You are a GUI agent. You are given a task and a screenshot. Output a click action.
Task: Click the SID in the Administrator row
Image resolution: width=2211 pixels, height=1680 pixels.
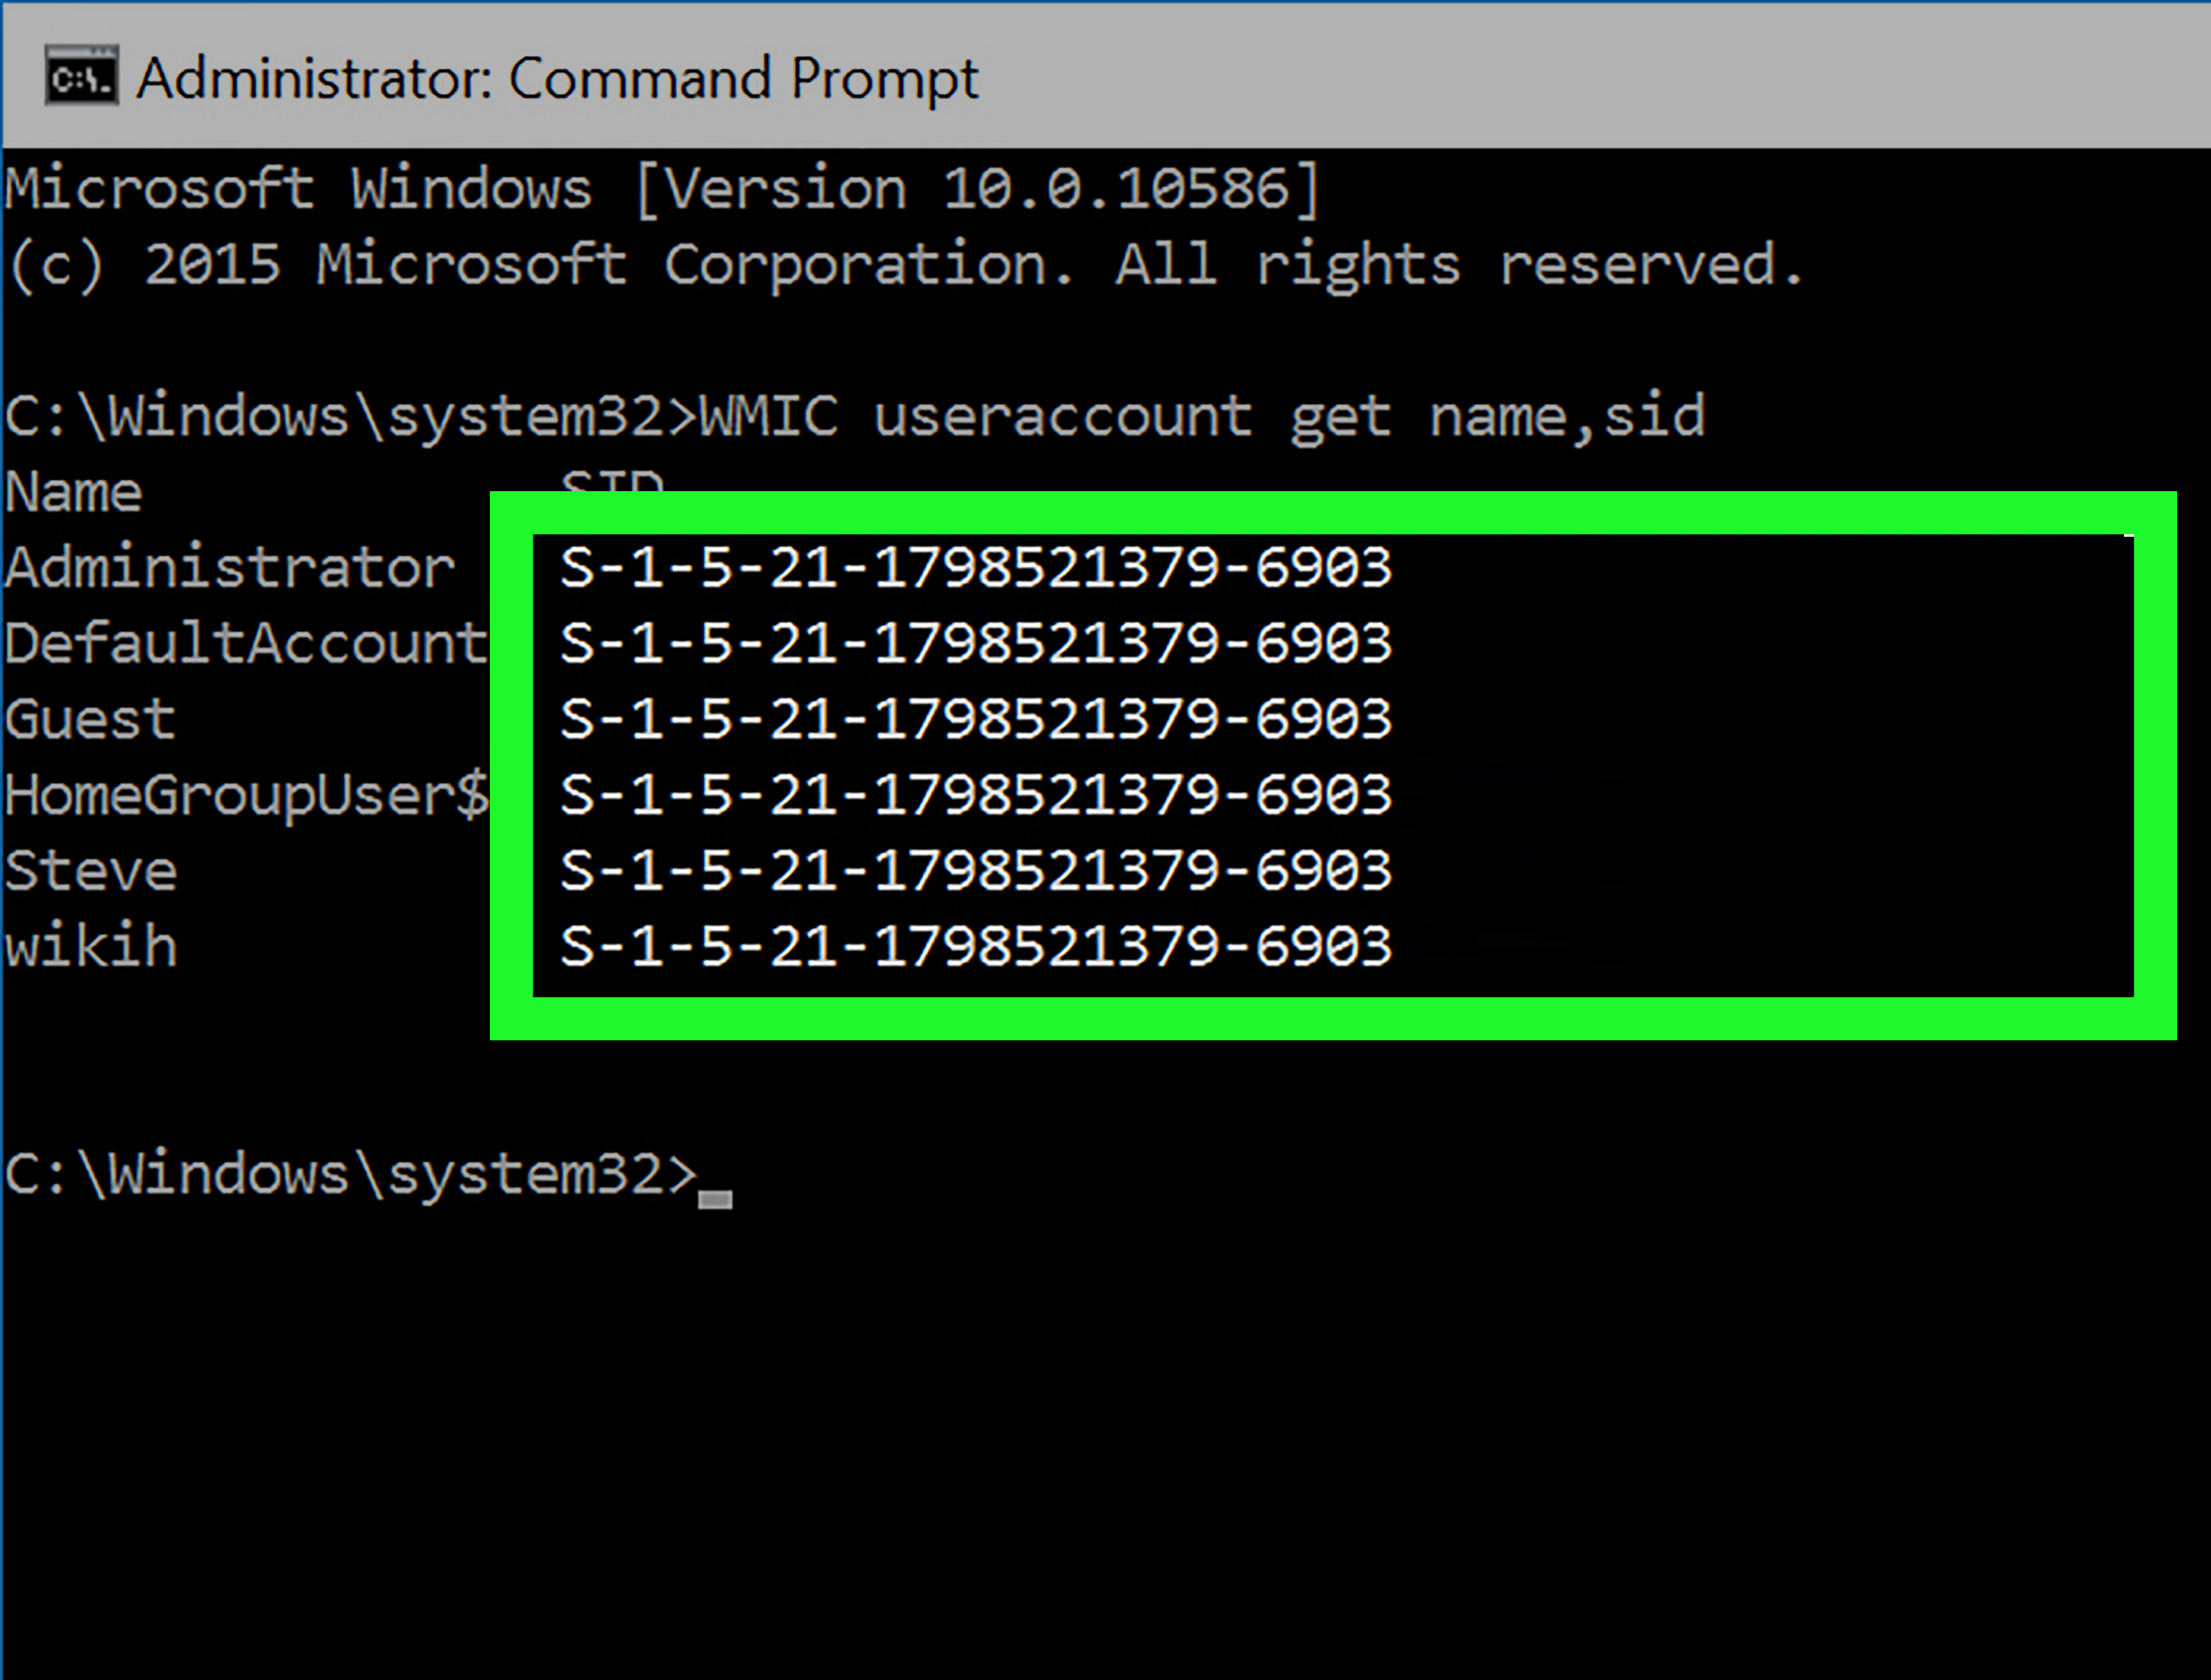[x=975, y=568]
